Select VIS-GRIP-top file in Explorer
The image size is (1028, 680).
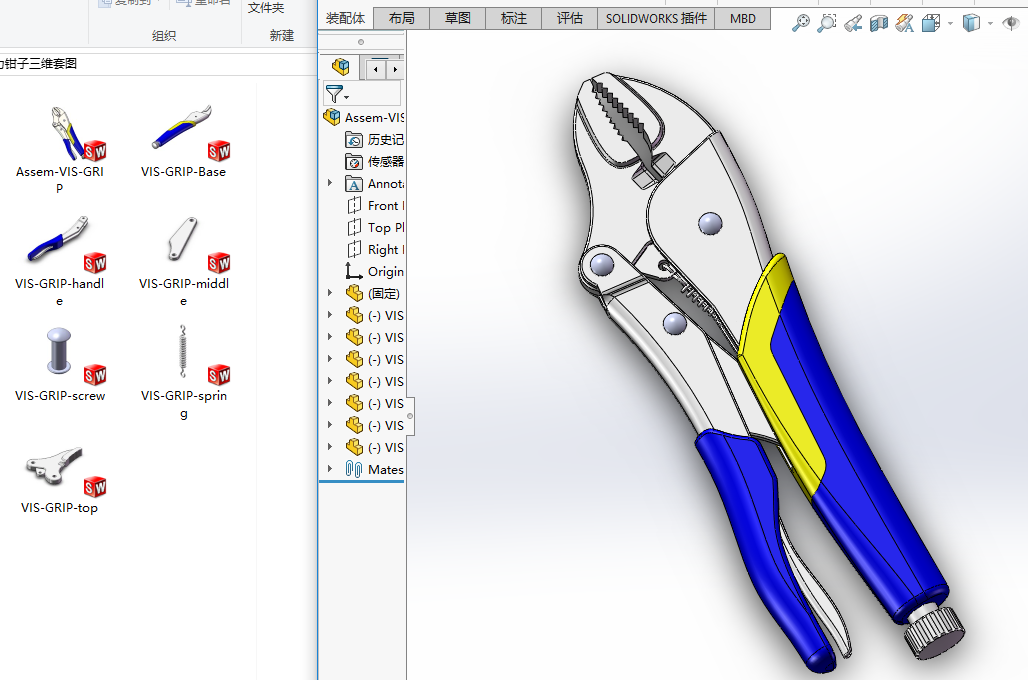pos(60,480)
